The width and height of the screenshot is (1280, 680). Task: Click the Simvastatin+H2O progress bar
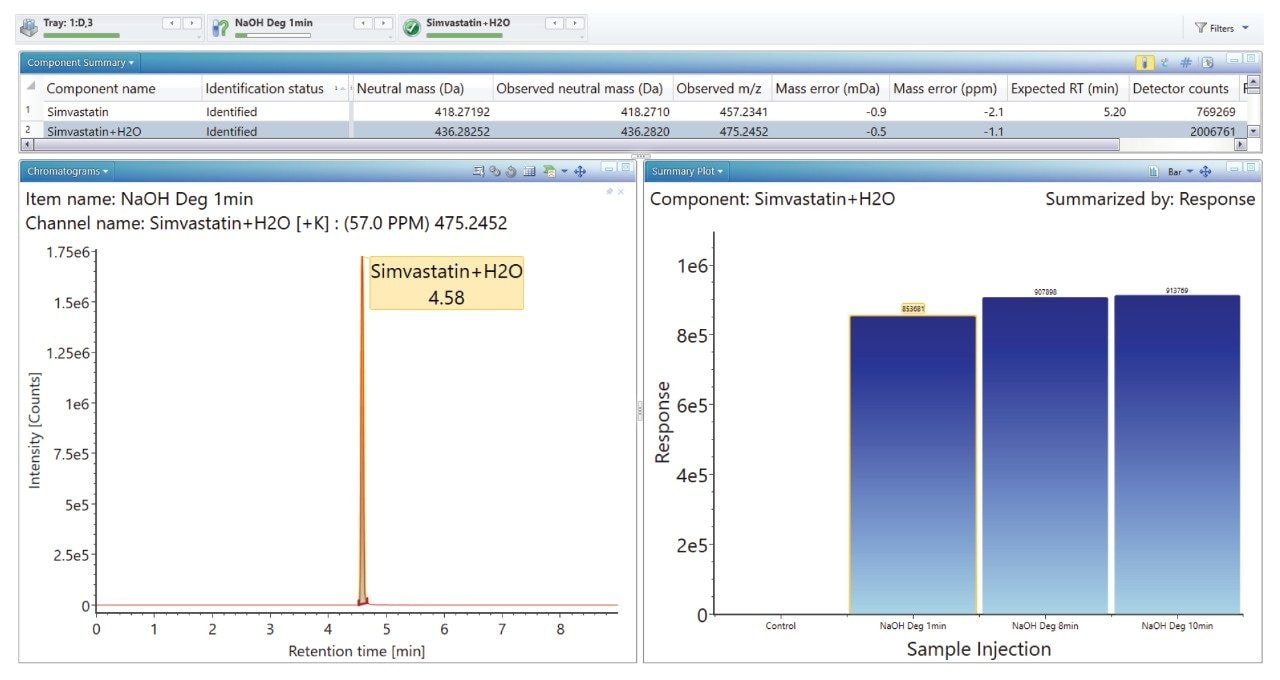pyautogui.click(x=464, y=35)
